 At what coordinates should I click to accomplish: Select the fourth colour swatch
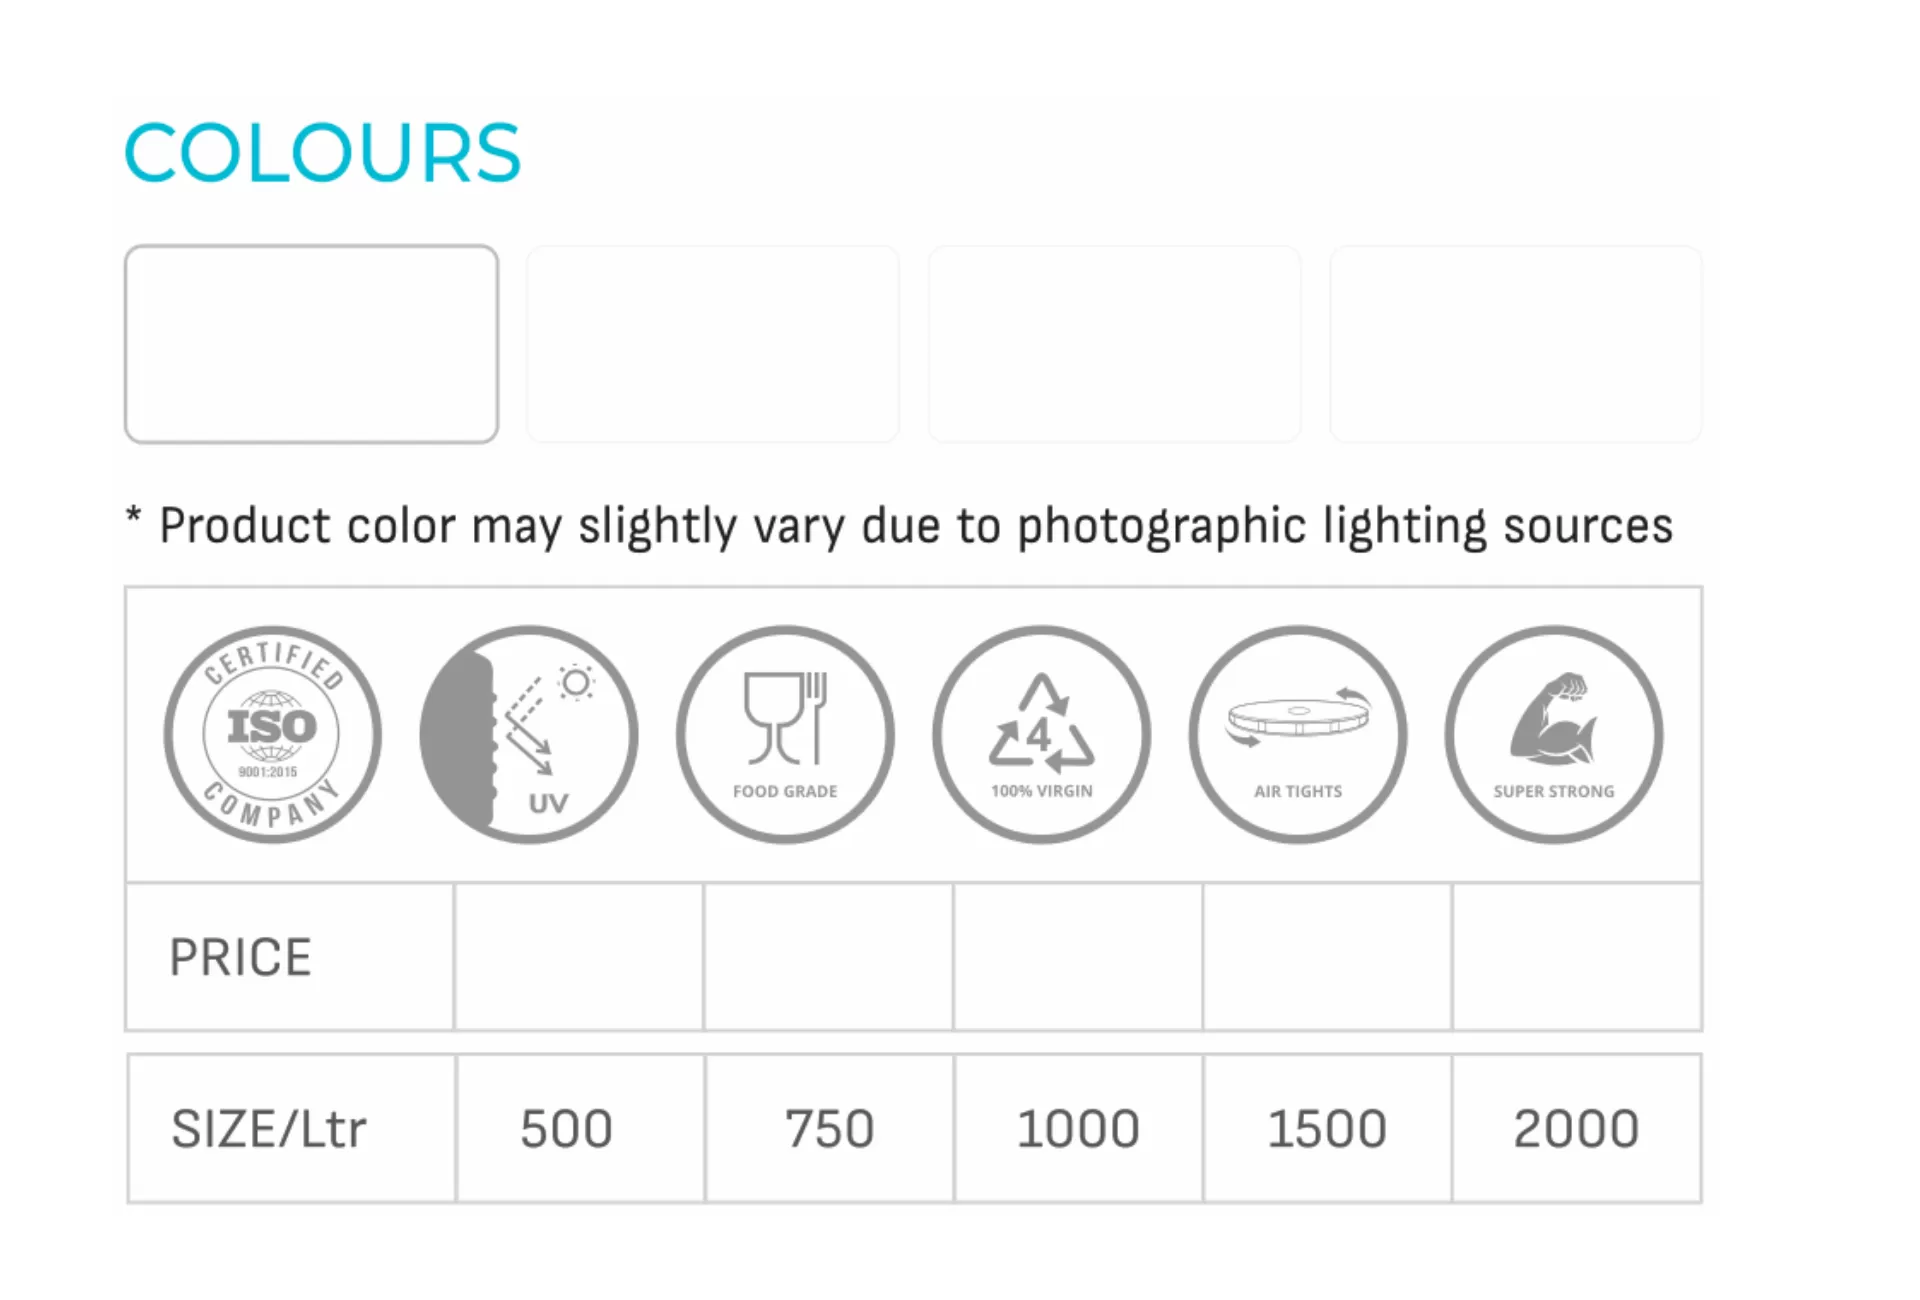[1515, 344]
